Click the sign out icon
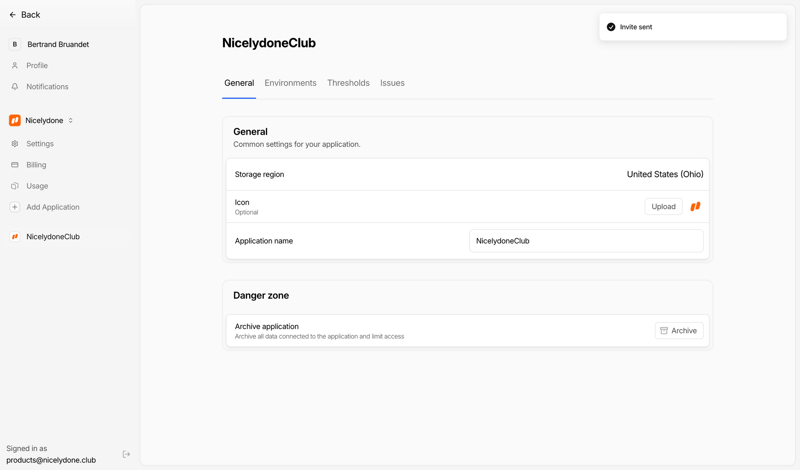The width and height of the screenshot is (800, 470). (127, 454)
